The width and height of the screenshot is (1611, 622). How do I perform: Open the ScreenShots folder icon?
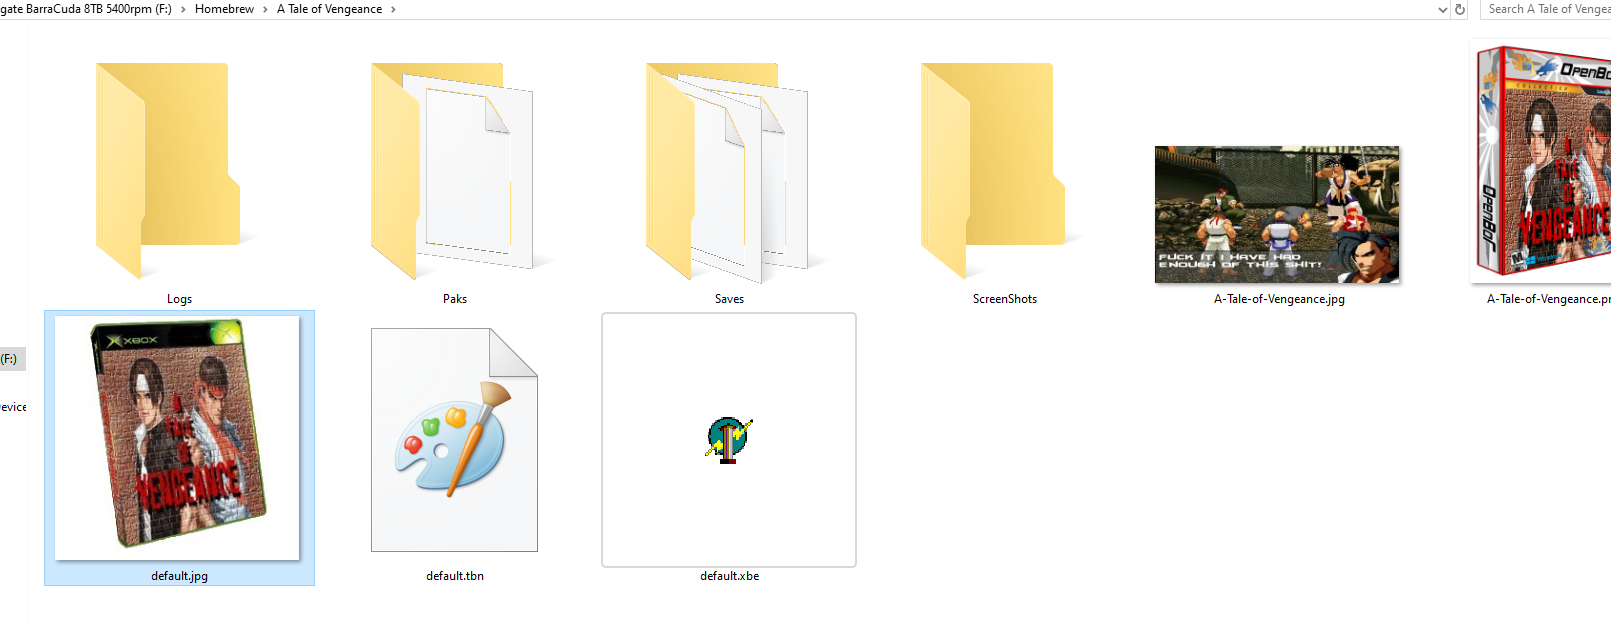993,170
